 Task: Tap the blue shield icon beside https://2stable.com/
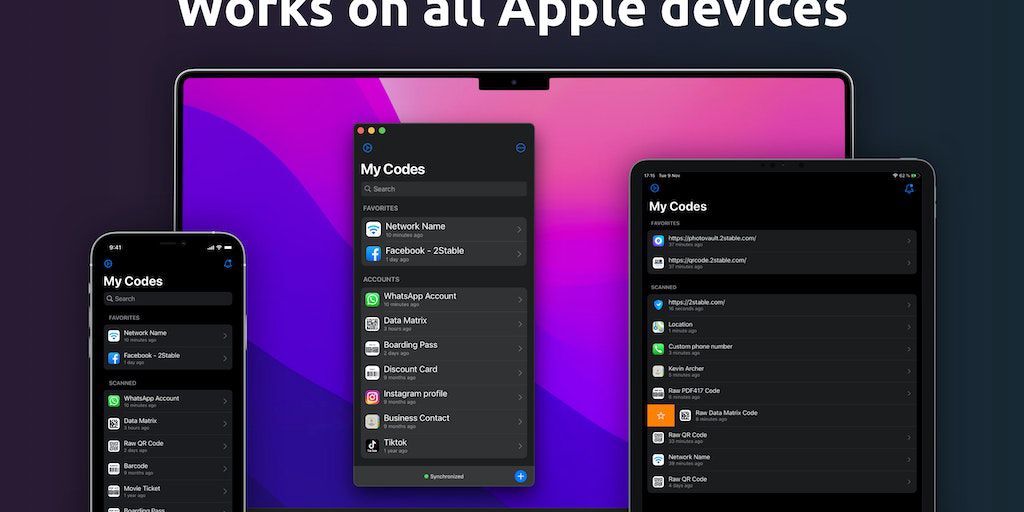[x=658, y=305]
